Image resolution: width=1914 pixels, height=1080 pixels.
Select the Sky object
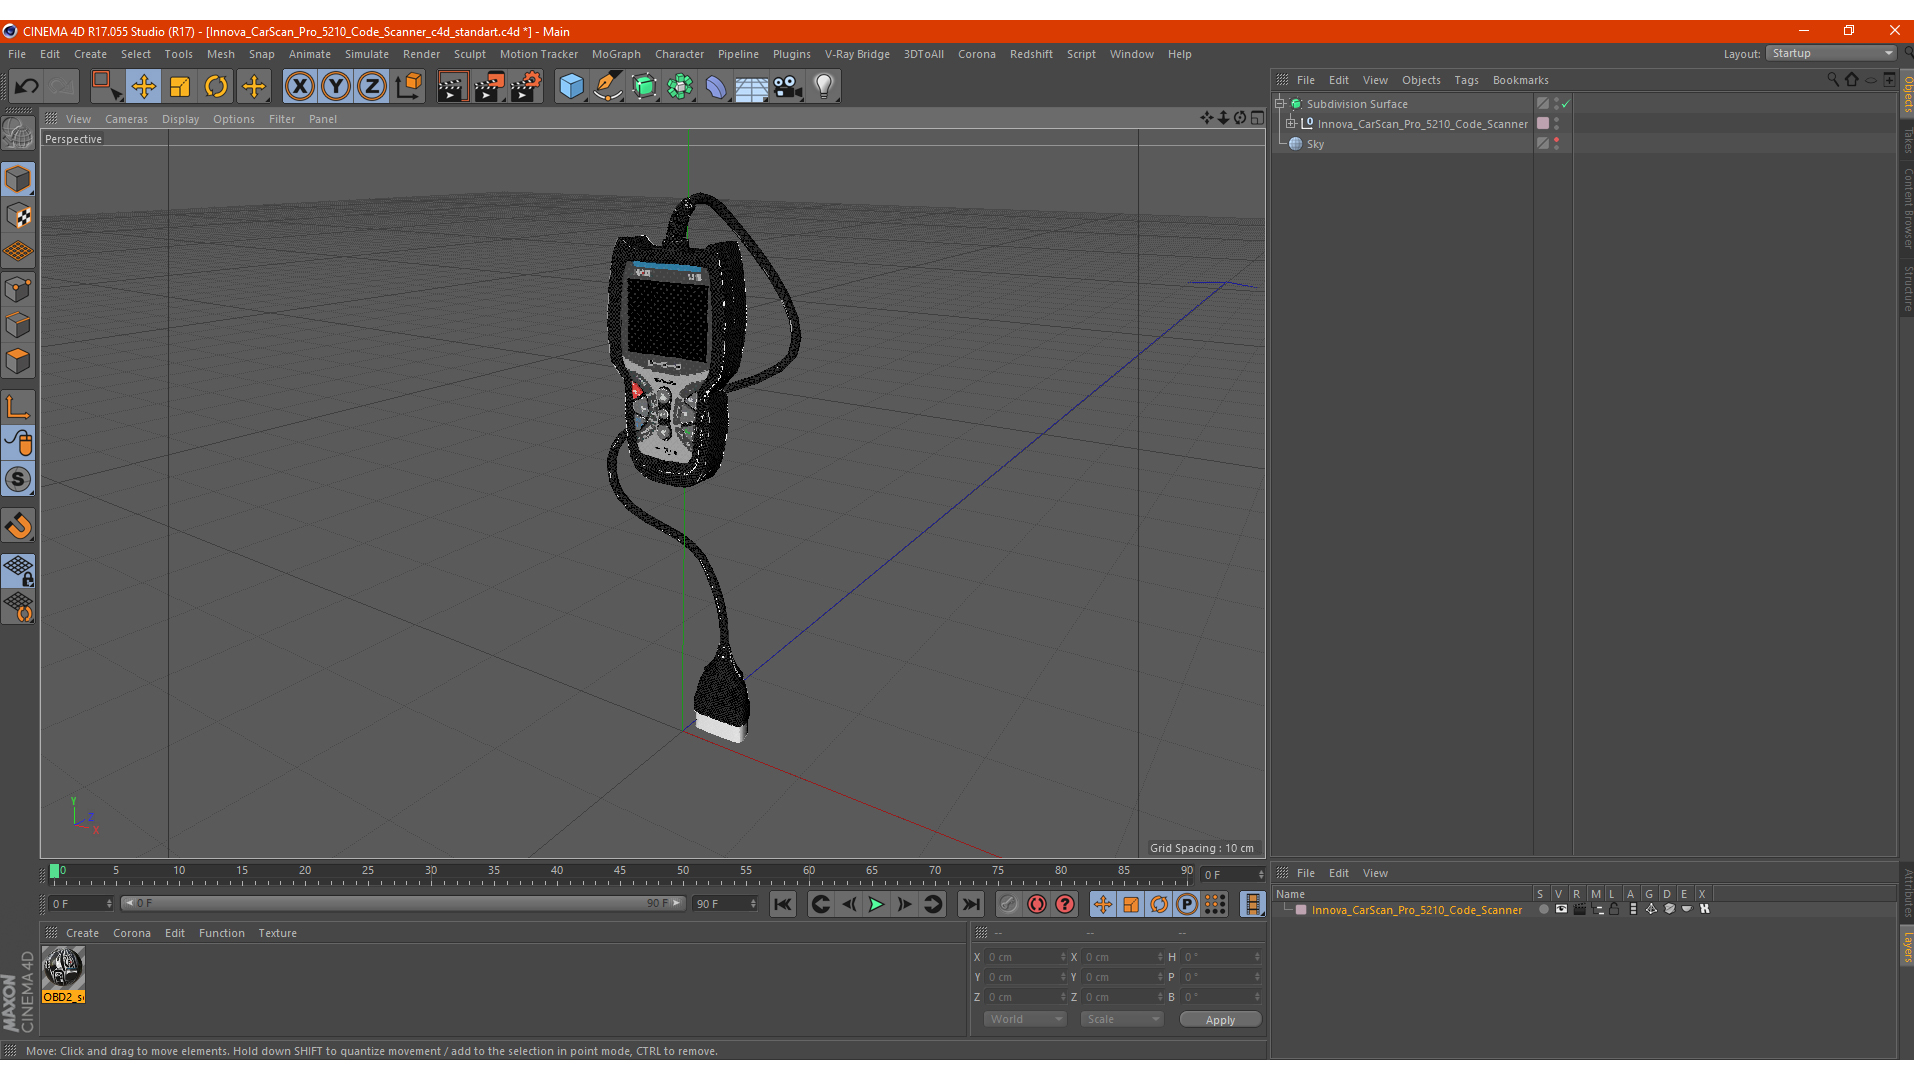point(1315,144)
